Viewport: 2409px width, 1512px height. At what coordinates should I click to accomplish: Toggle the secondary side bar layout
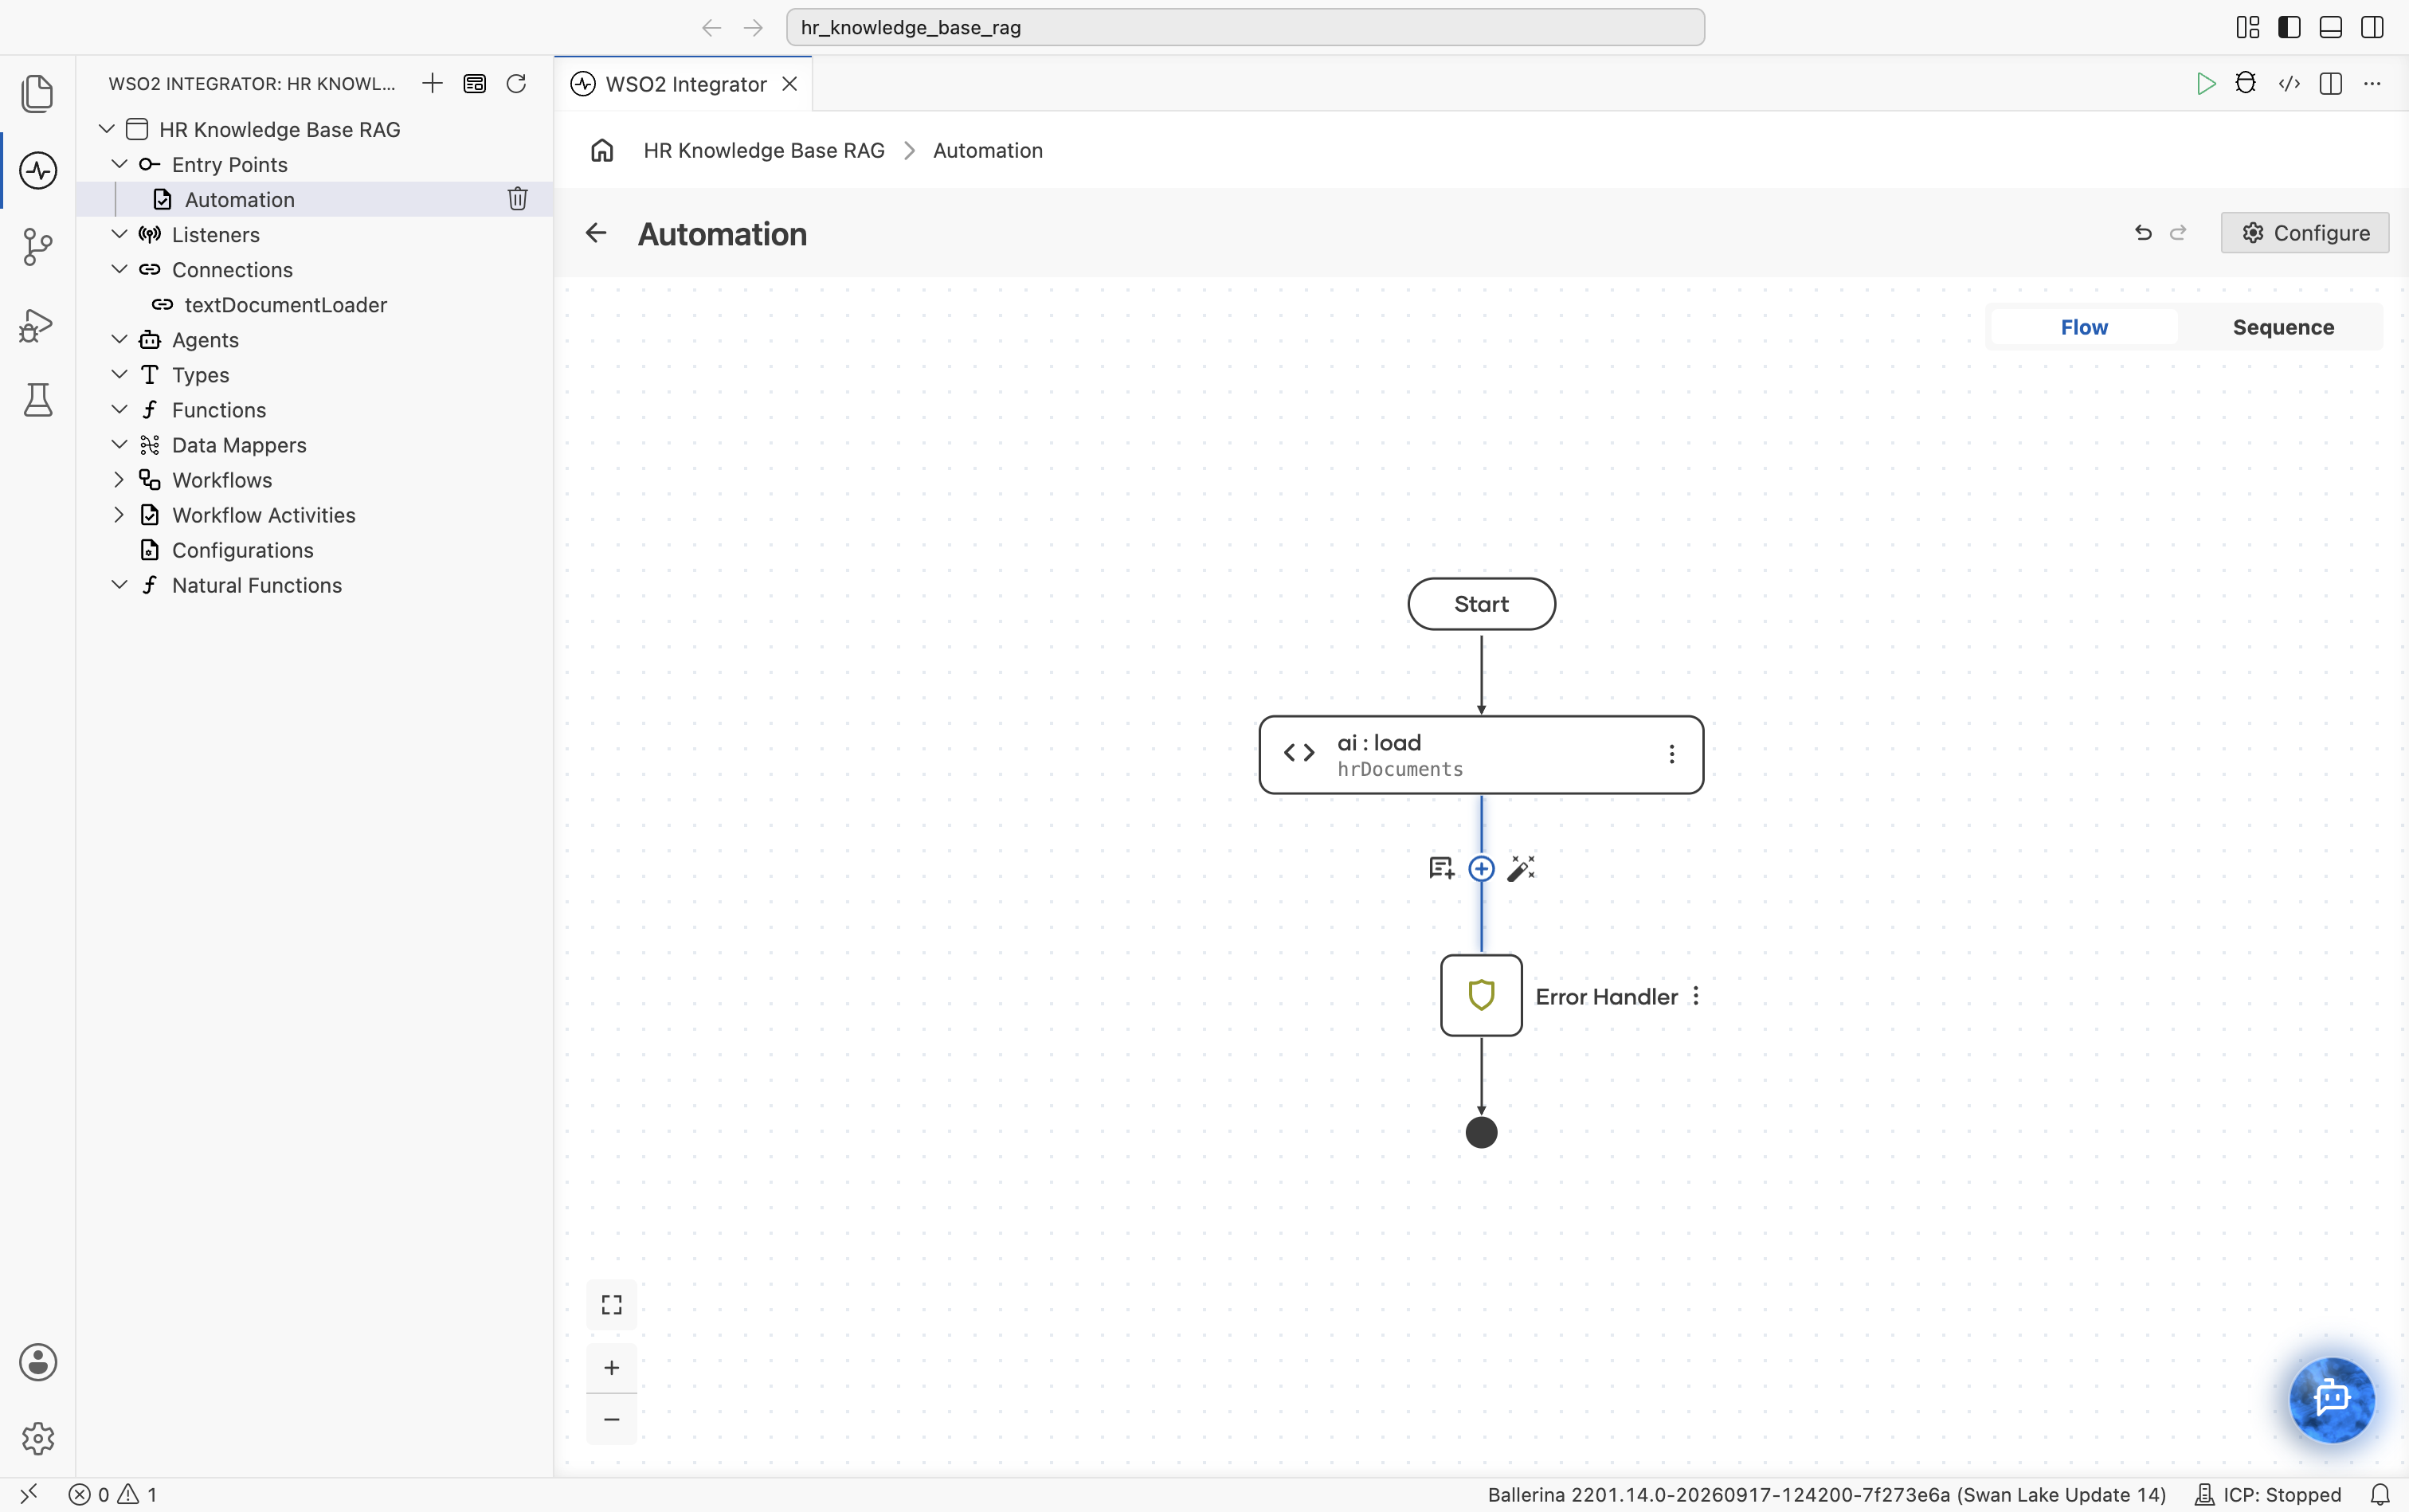(2372, 27)
